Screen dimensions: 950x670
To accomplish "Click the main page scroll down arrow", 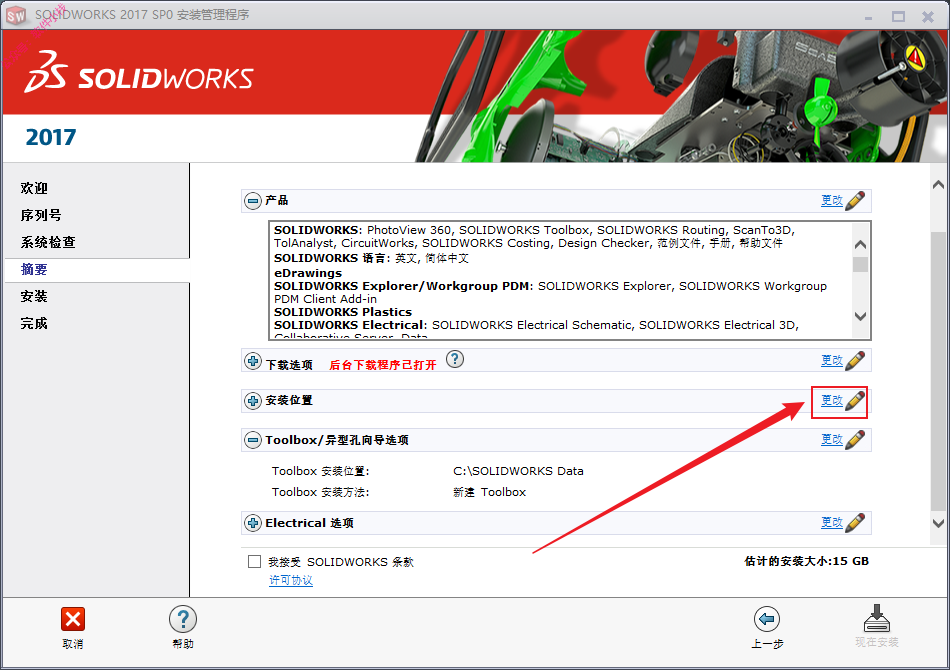I will [938, 523].
